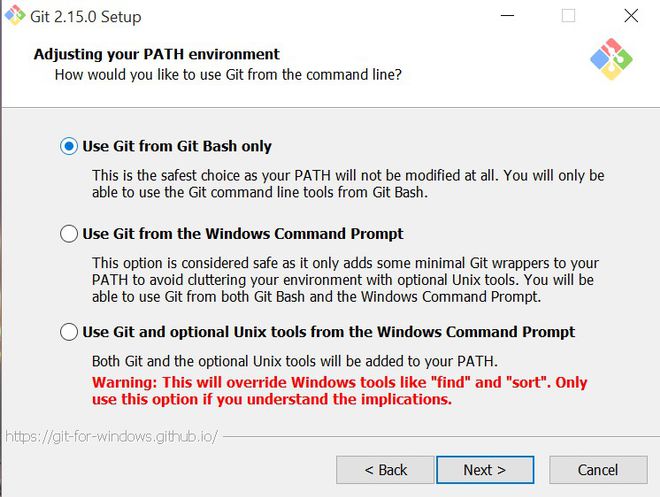
Task: Cancel the Git installation
Action: (598, 470)
